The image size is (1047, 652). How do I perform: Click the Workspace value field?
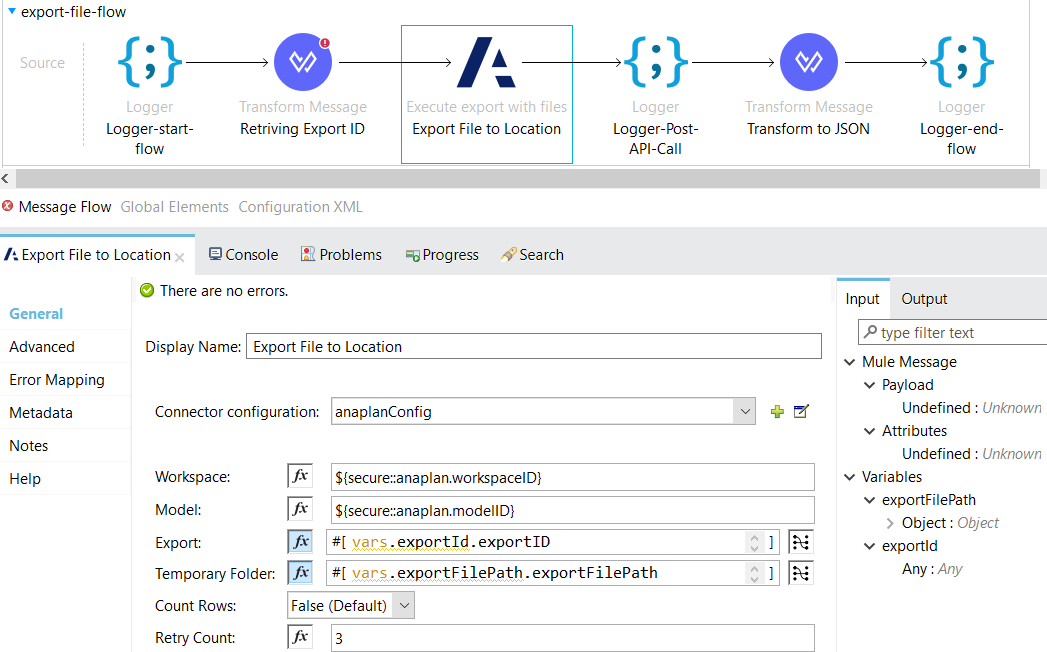pos(572,477)
